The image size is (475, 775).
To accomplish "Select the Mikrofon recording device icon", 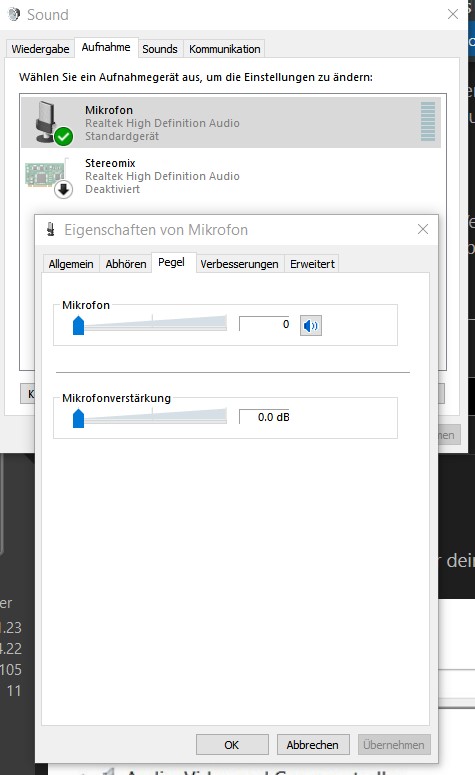I will pyautogui.click(x=51, y=122).
